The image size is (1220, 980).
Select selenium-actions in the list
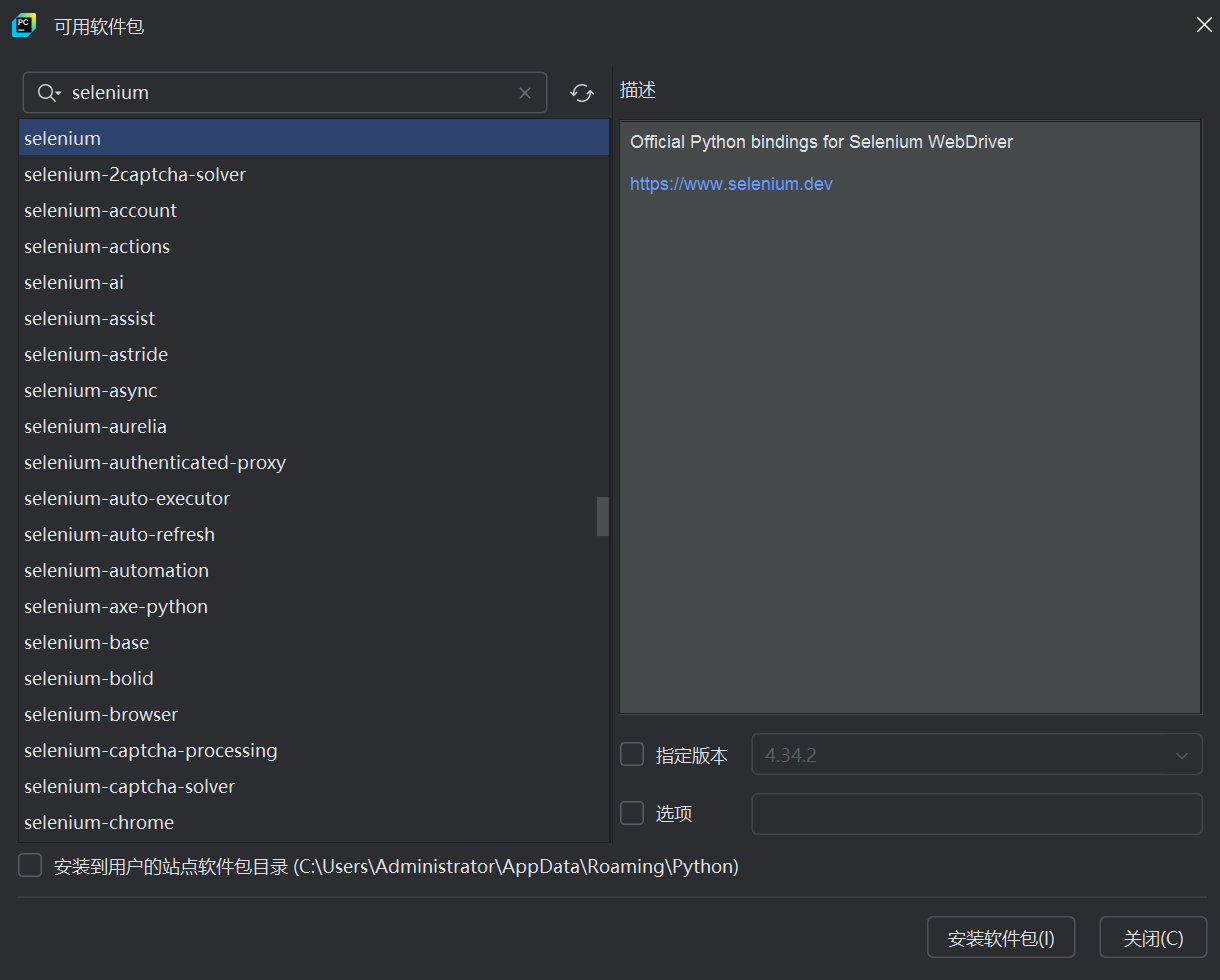click(x=314, y=246)
